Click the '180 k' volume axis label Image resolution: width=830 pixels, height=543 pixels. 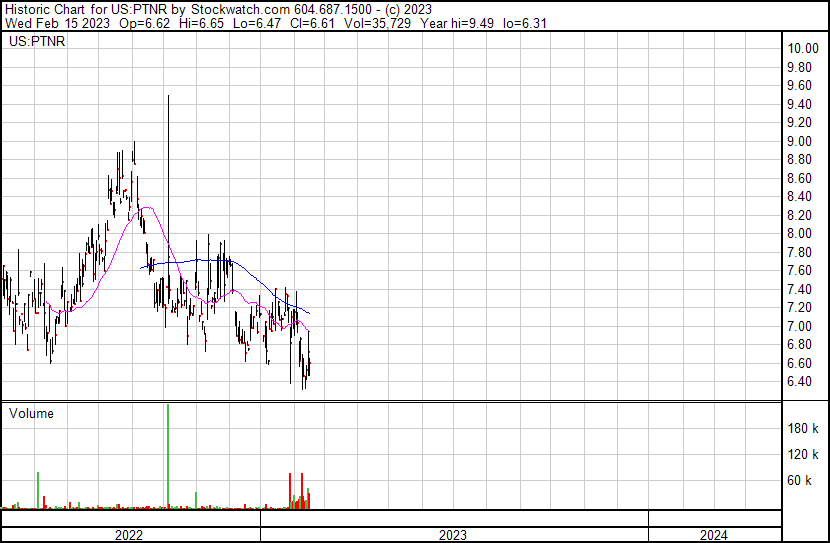(x=803, y=428)
